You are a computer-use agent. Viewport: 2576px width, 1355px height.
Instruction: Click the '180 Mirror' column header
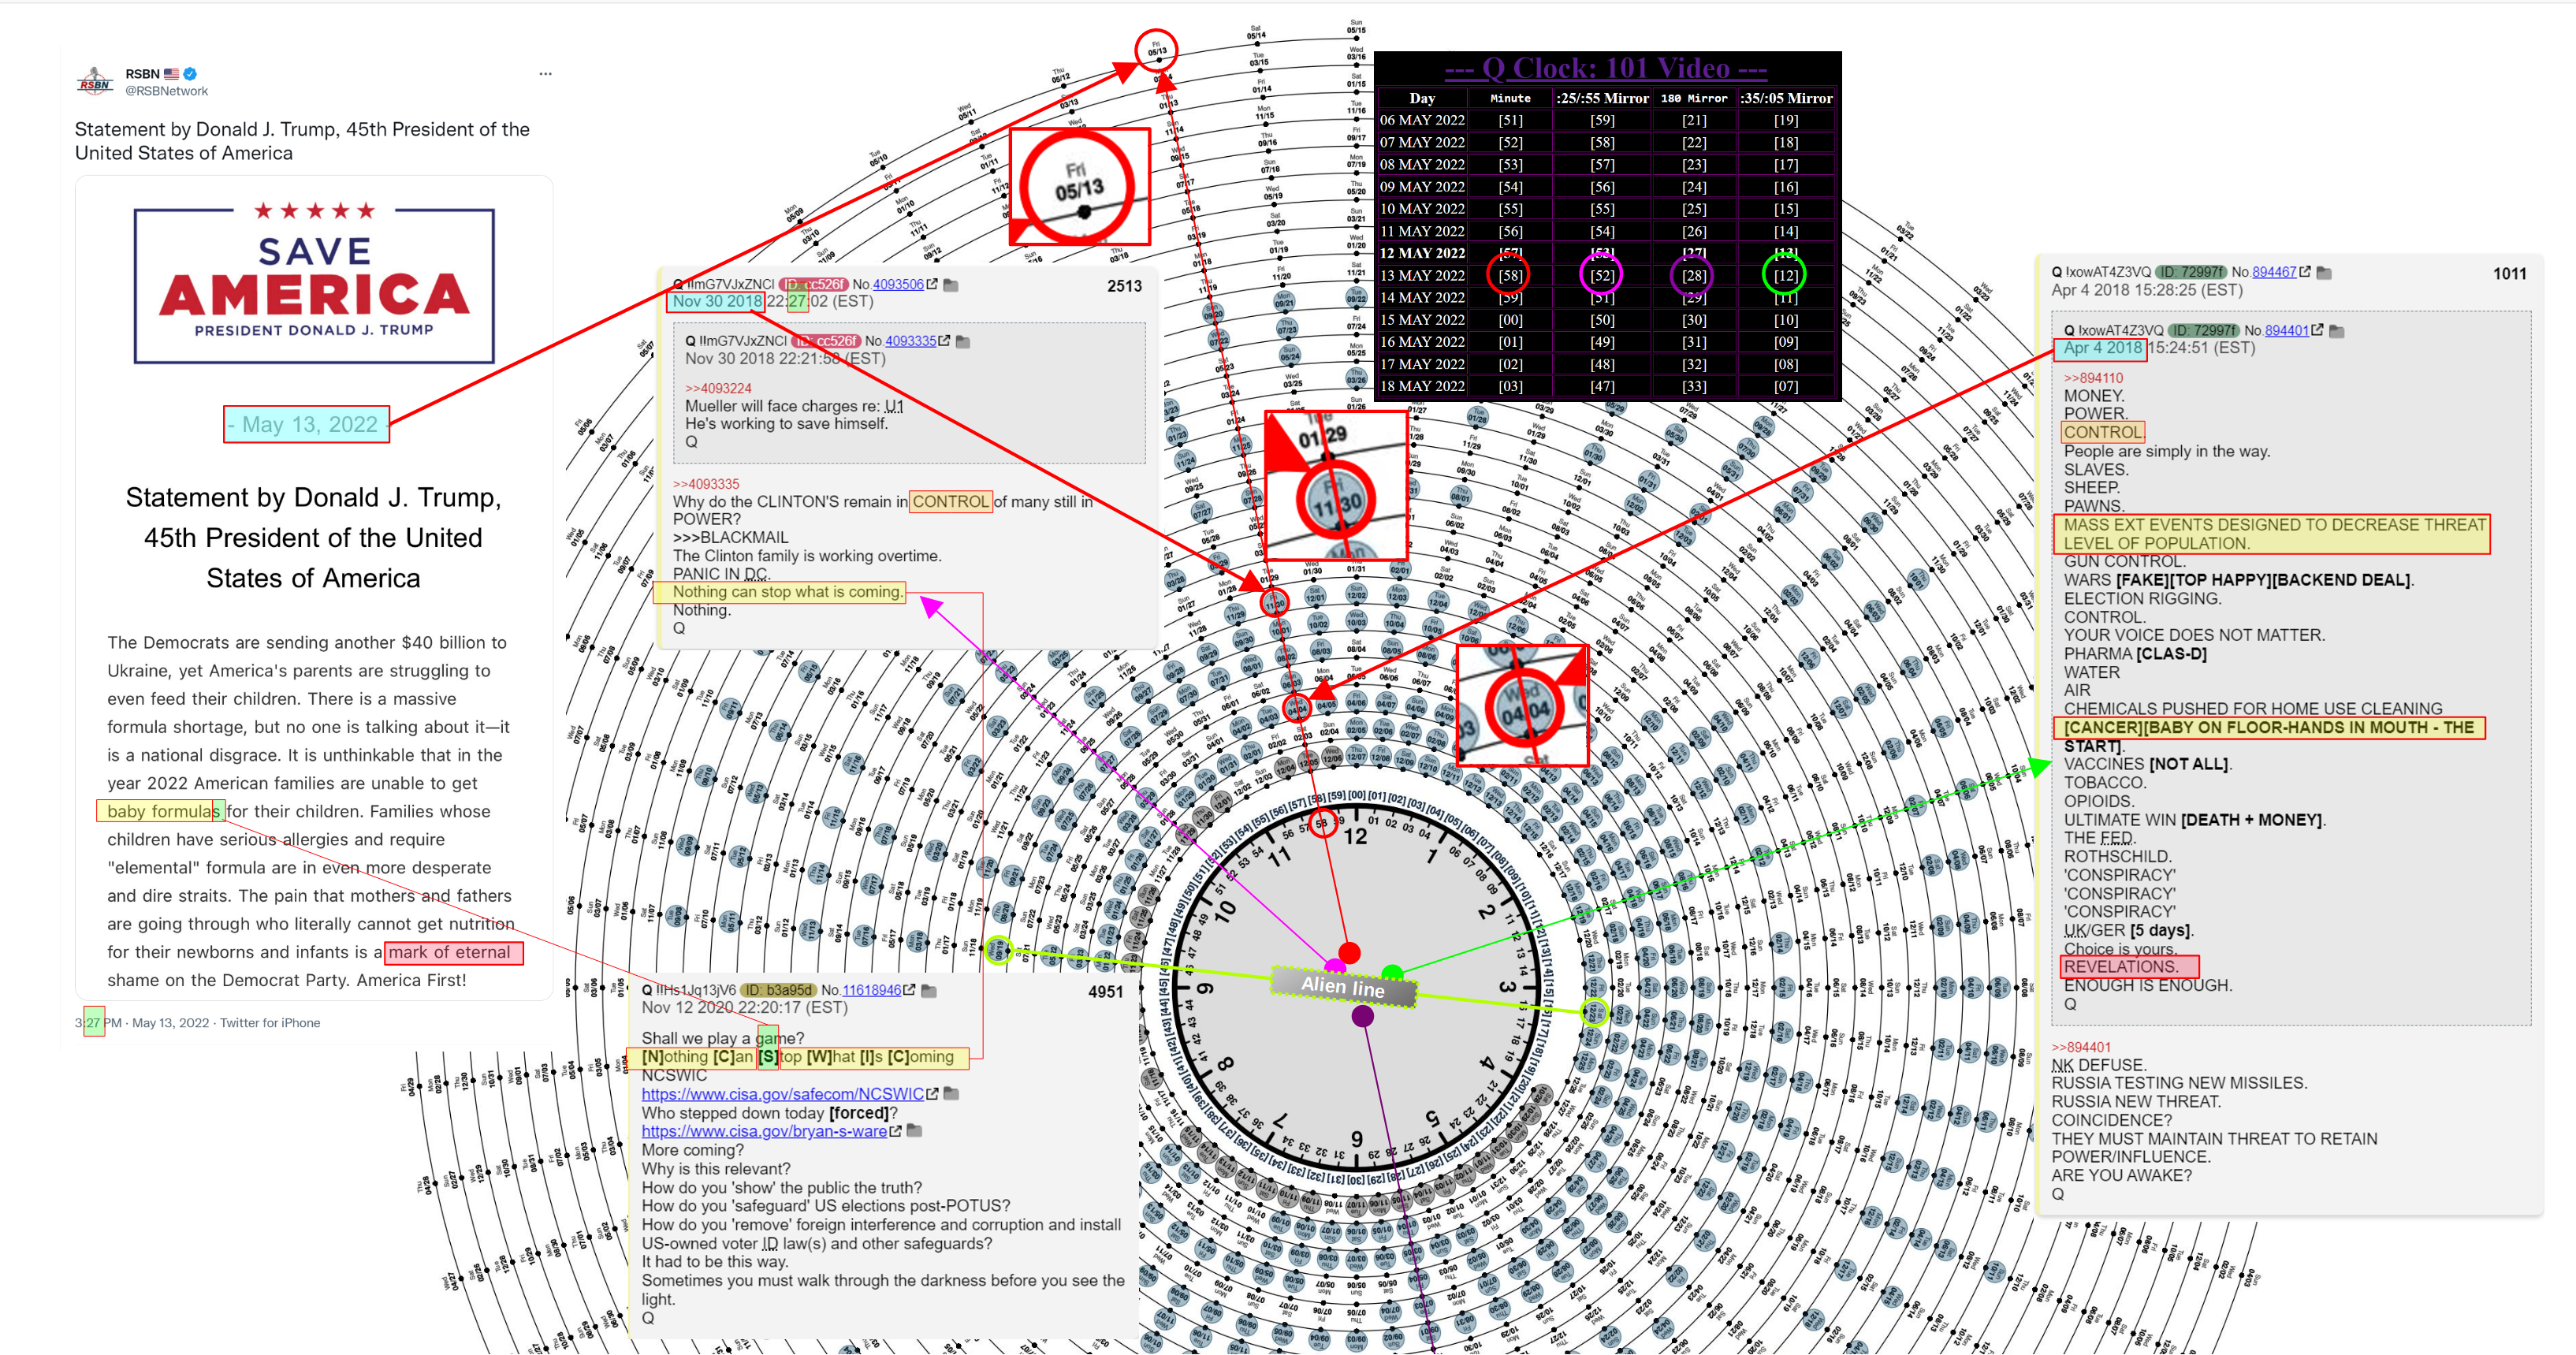(x=1694, y=98)
